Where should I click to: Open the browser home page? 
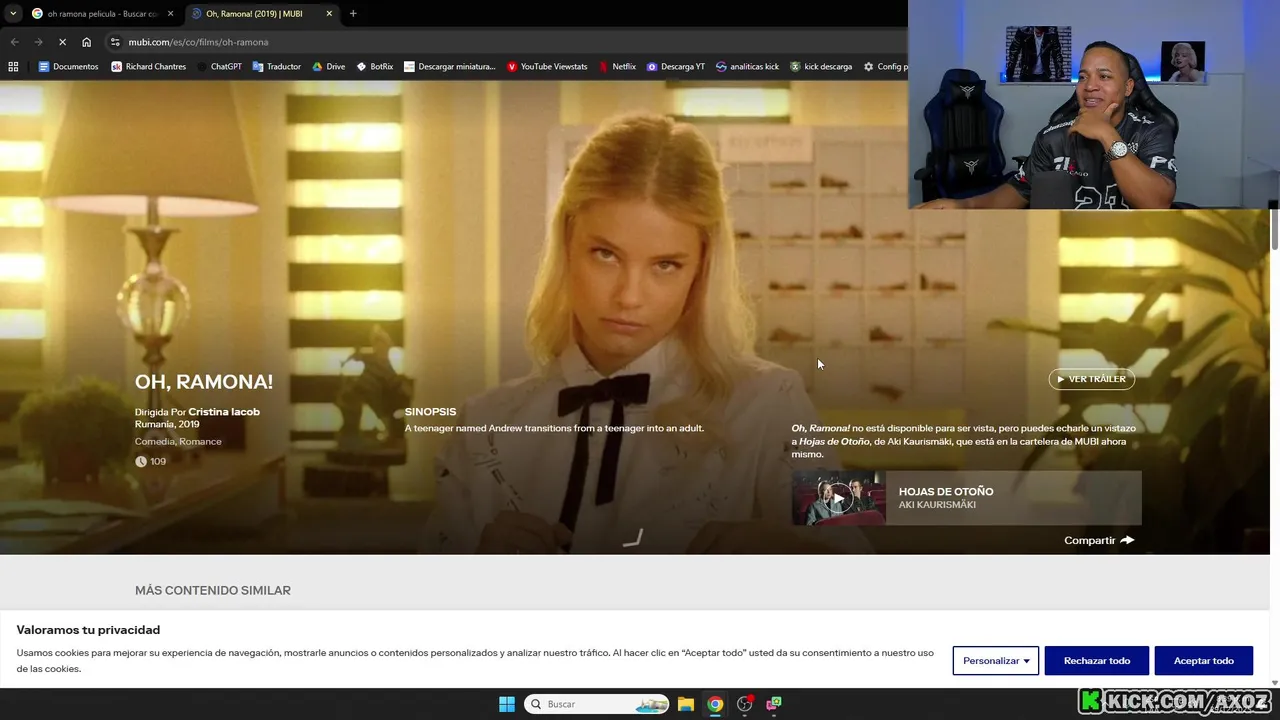(x=86, y=42)
